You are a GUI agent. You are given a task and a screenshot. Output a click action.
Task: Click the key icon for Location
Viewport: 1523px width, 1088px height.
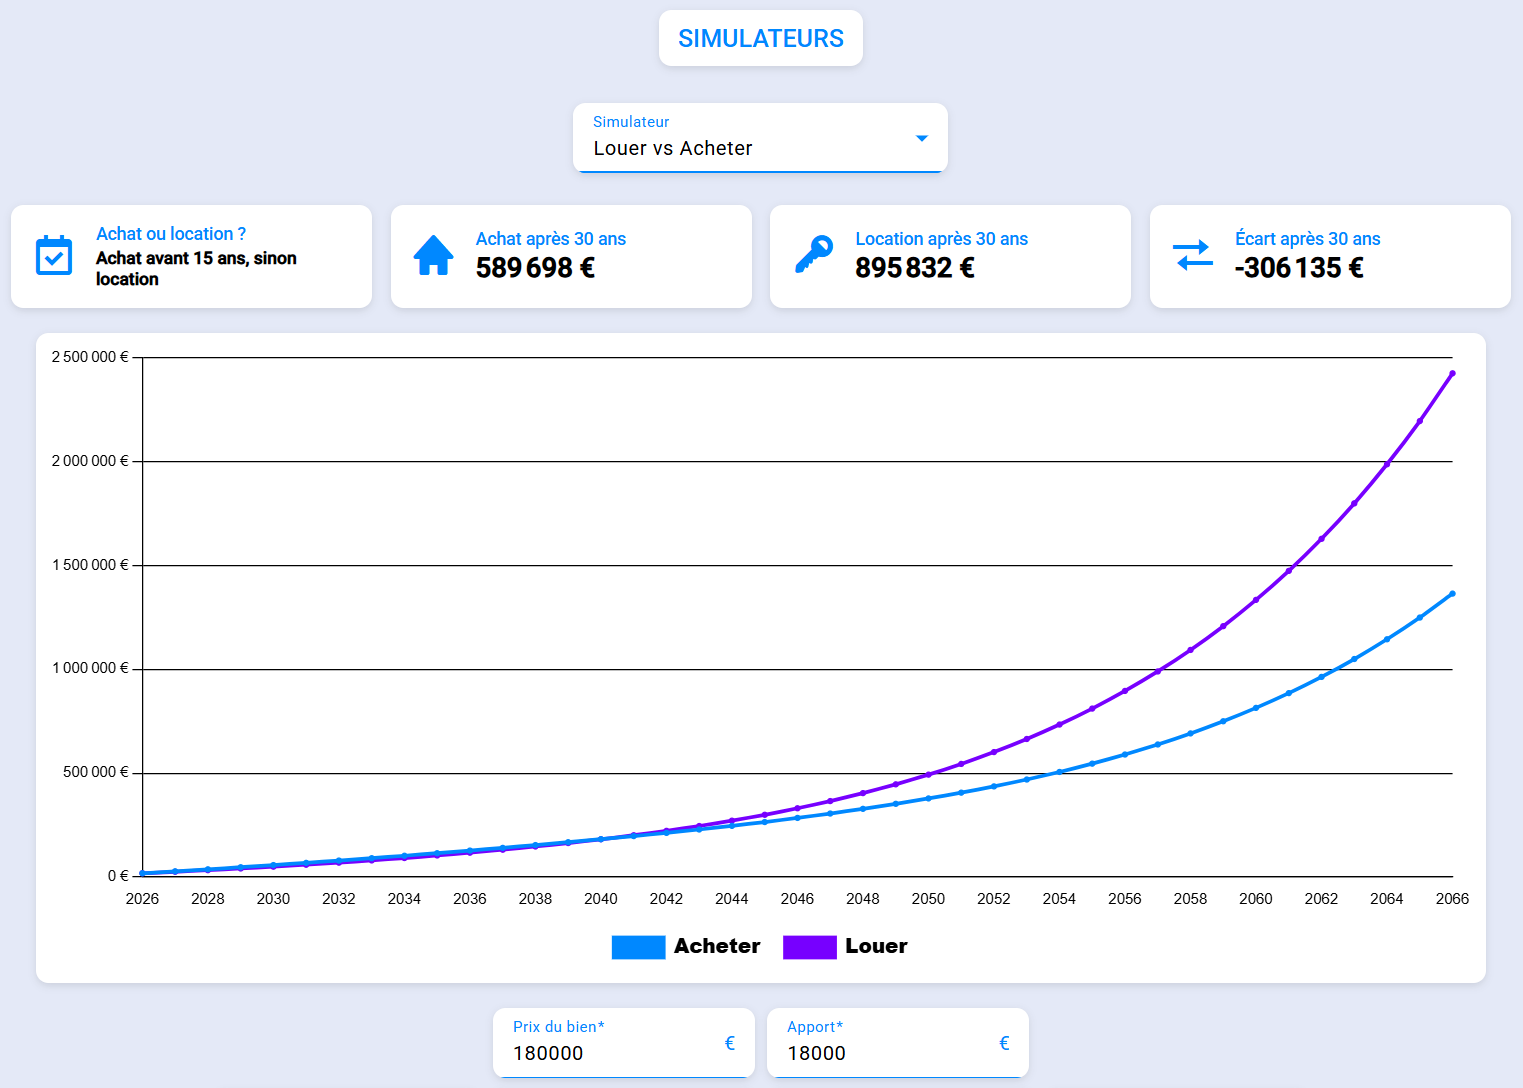click(x=814, y=255)
